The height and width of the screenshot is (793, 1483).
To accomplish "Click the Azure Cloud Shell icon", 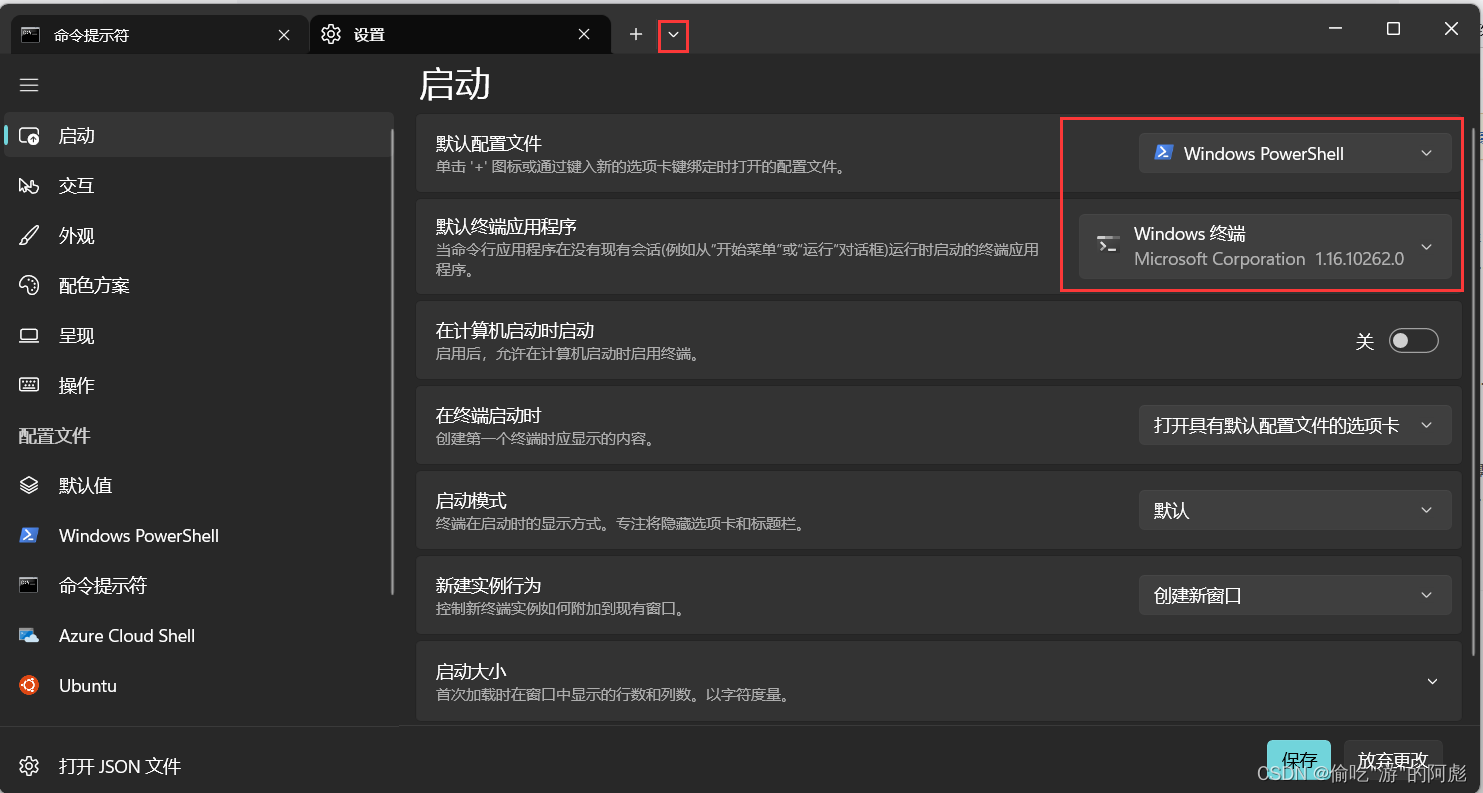I will click(x=29, y=636).
